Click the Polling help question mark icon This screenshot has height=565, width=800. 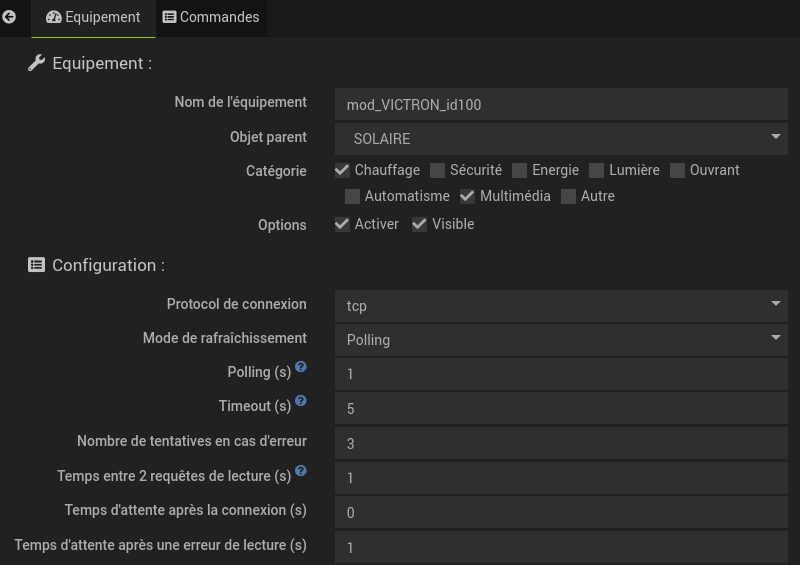[301, 367]
